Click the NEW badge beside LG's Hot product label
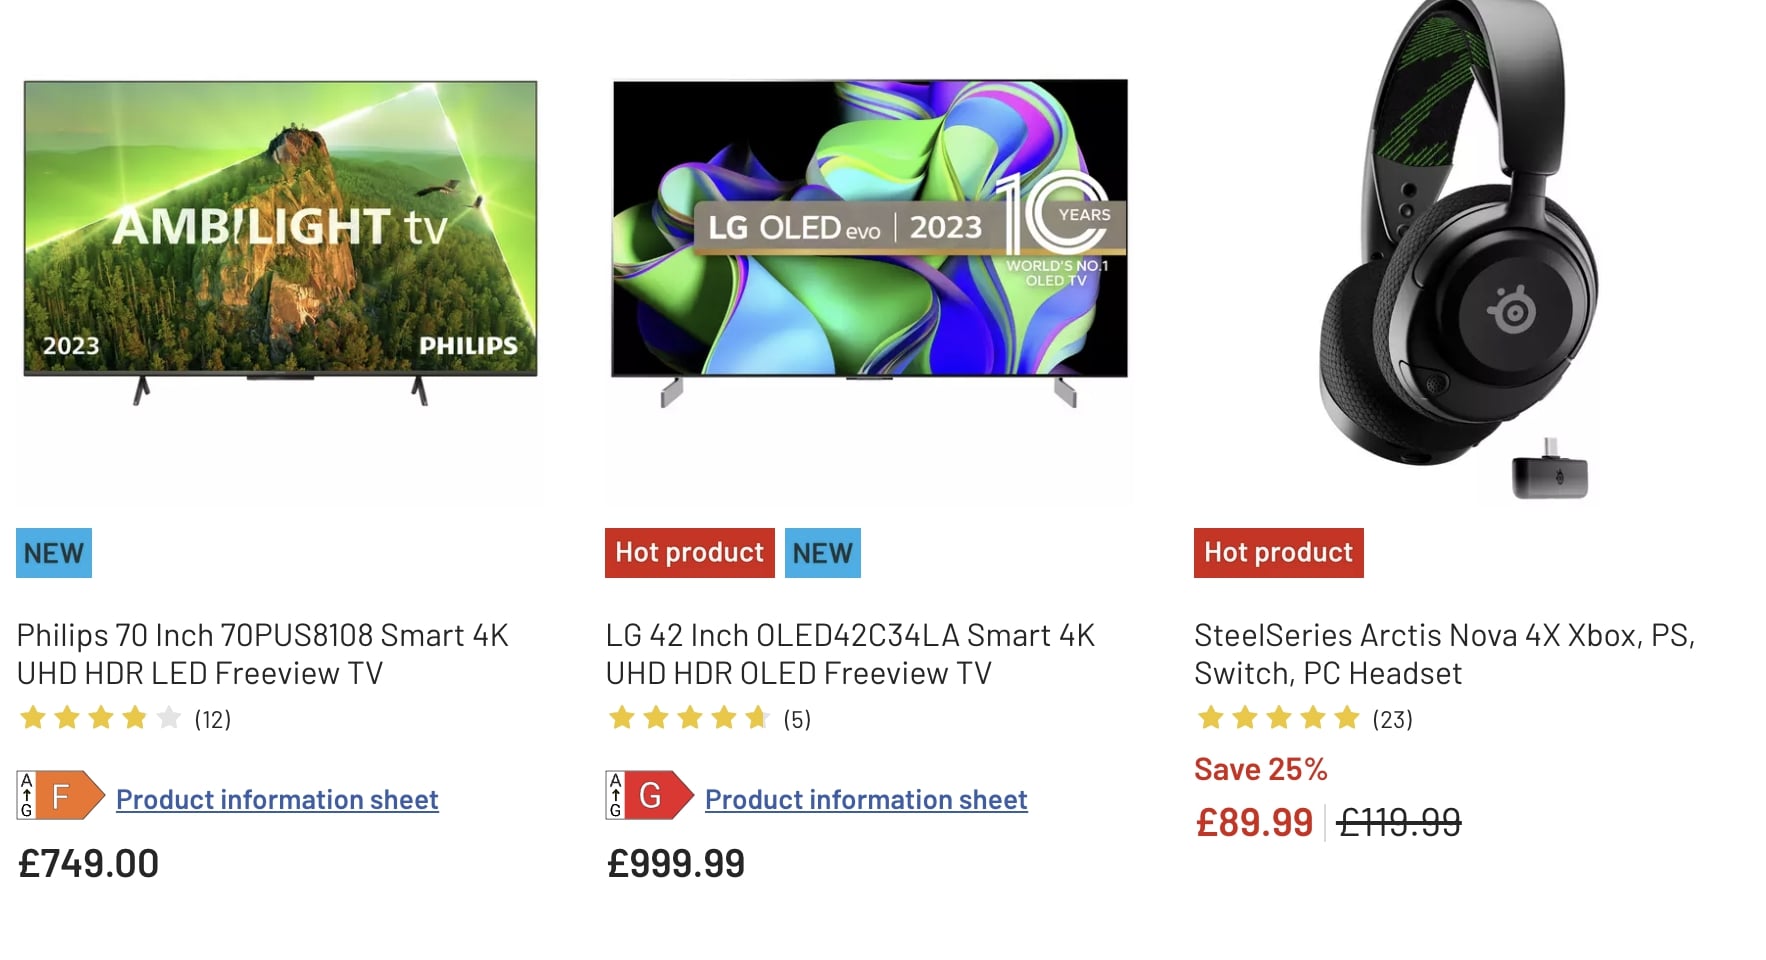This screenshot has height=960, width=1766. (x=822, y=552)
